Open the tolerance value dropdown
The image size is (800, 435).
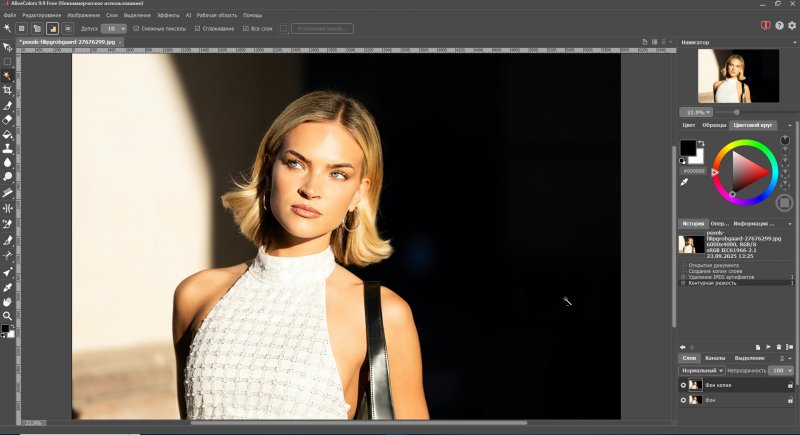click(122, 29)
